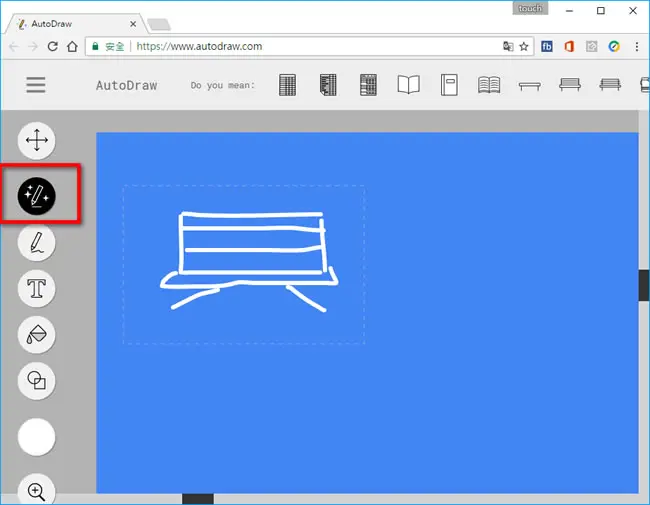650x505 pixels.
Task: Select the simple bench table suggestion
Action: click(x=530, y=86)
